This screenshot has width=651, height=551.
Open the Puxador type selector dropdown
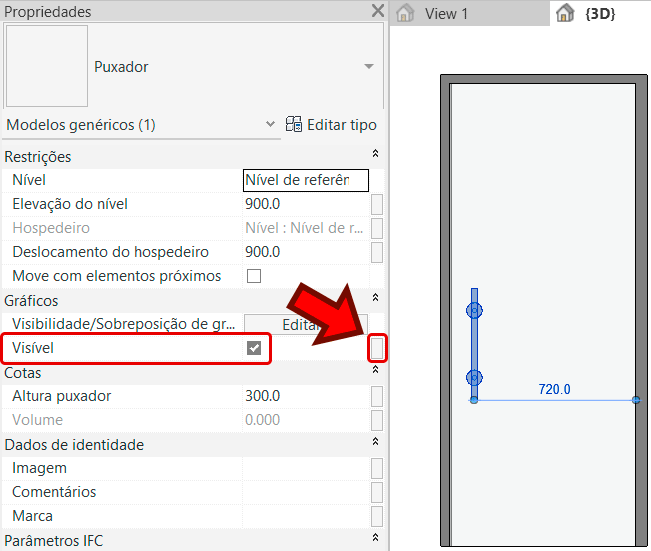[x=369, y=67]
